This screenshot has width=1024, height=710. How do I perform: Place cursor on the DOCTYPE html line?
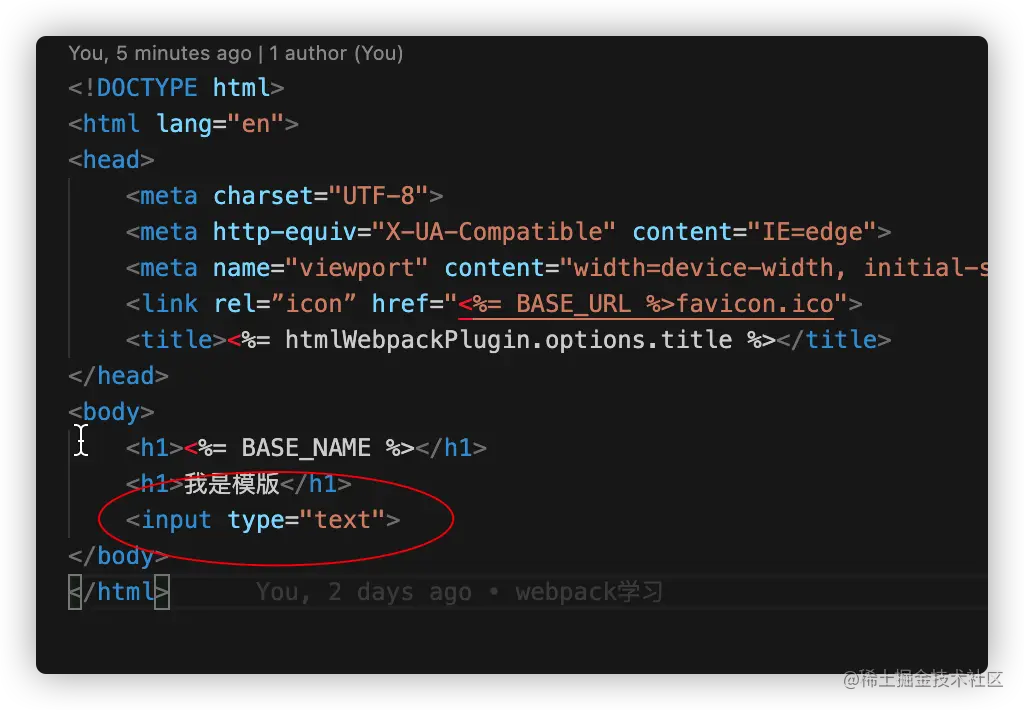176,88
